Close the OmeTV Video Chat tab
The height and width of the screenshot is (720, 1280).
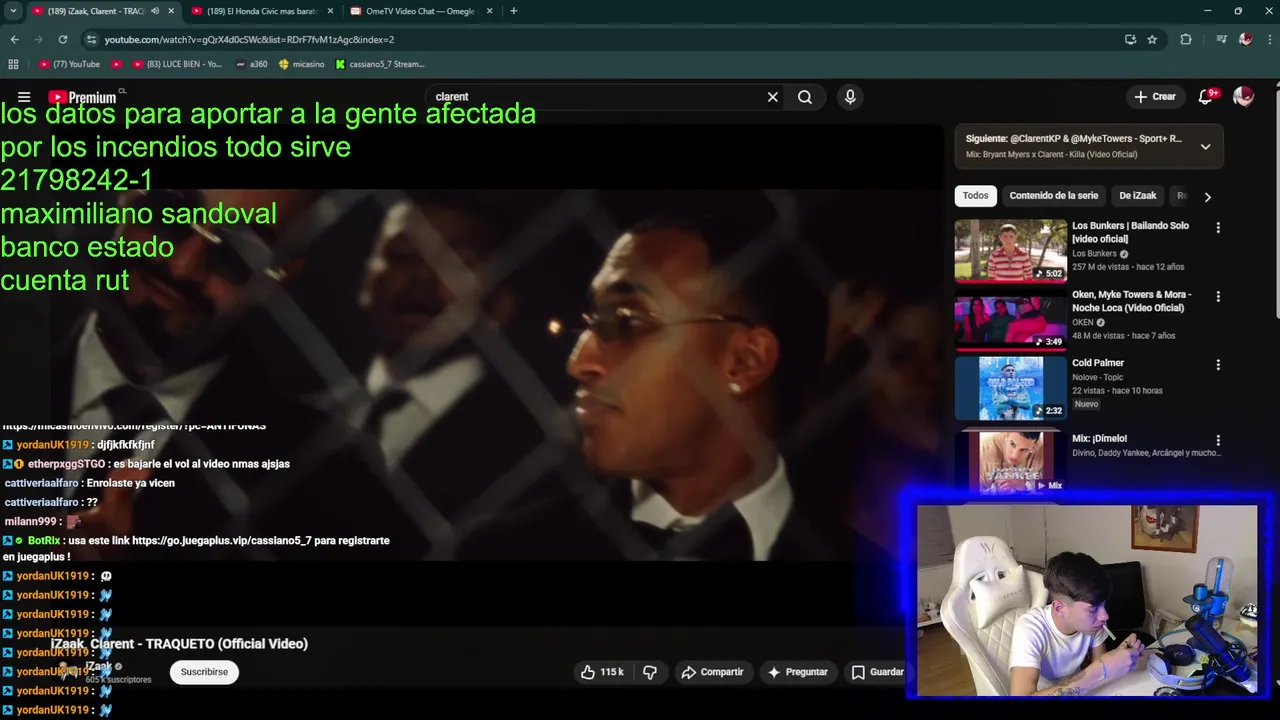(x=489, y=11)
